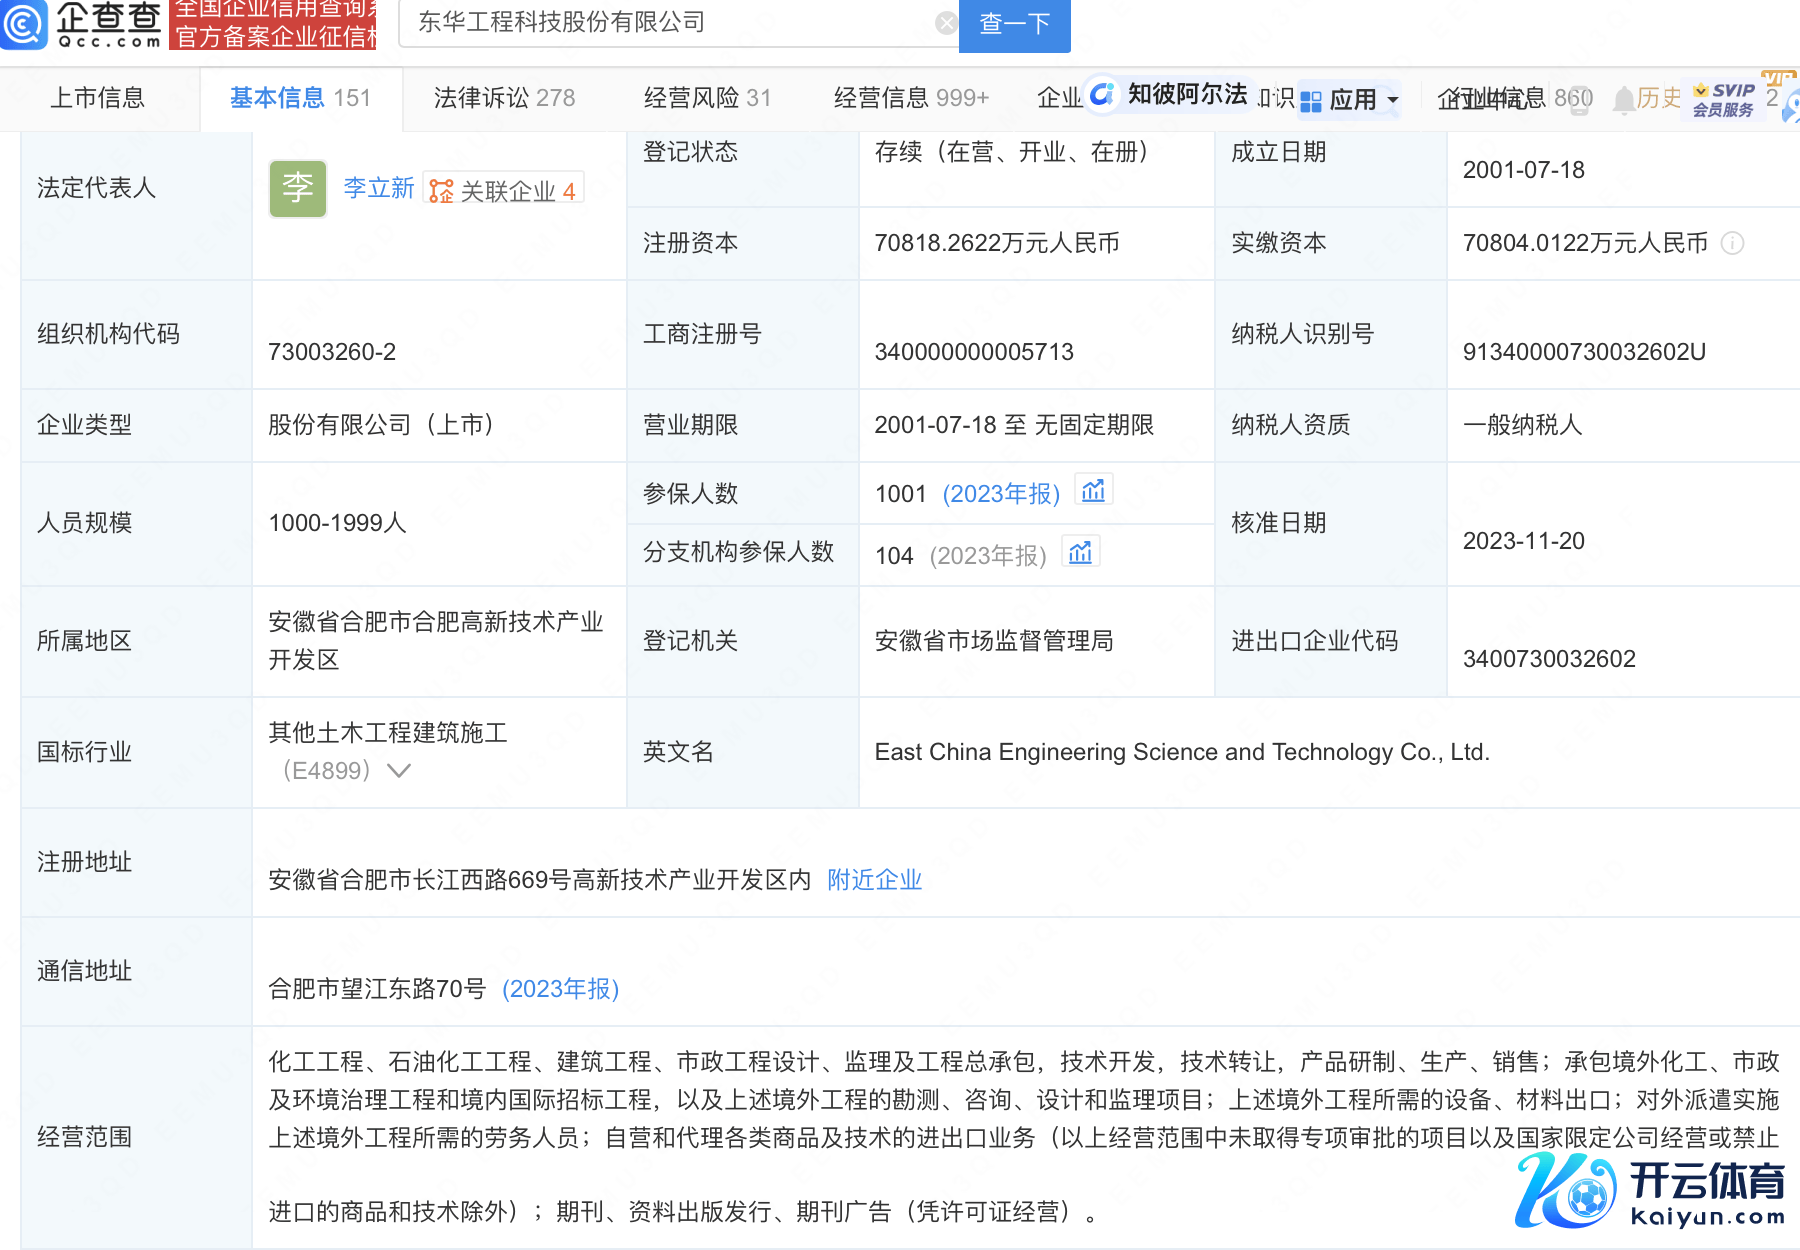Click the 附近企业 link after registered address

874,880
